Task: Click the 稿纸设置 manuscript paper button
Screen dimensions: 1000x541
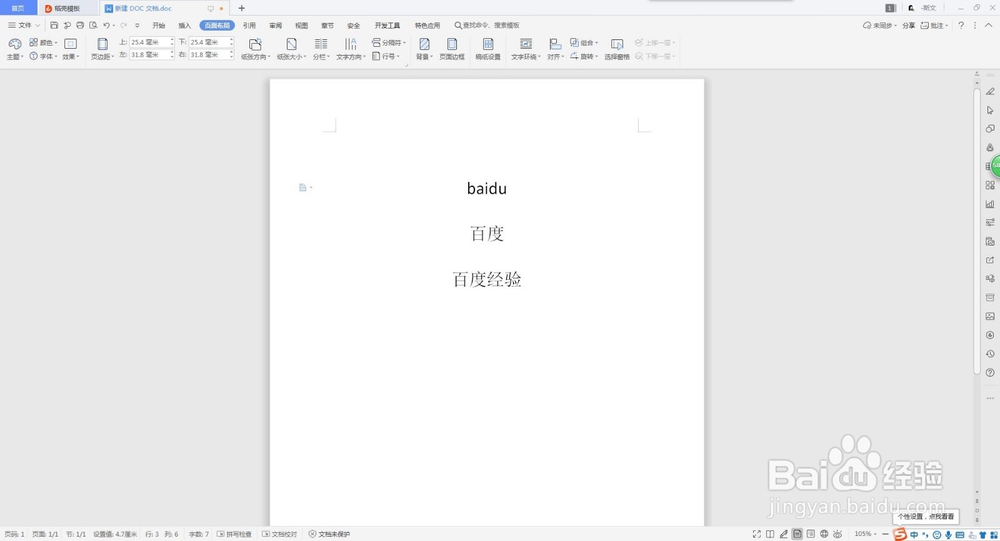Action: tap(488, 48)
